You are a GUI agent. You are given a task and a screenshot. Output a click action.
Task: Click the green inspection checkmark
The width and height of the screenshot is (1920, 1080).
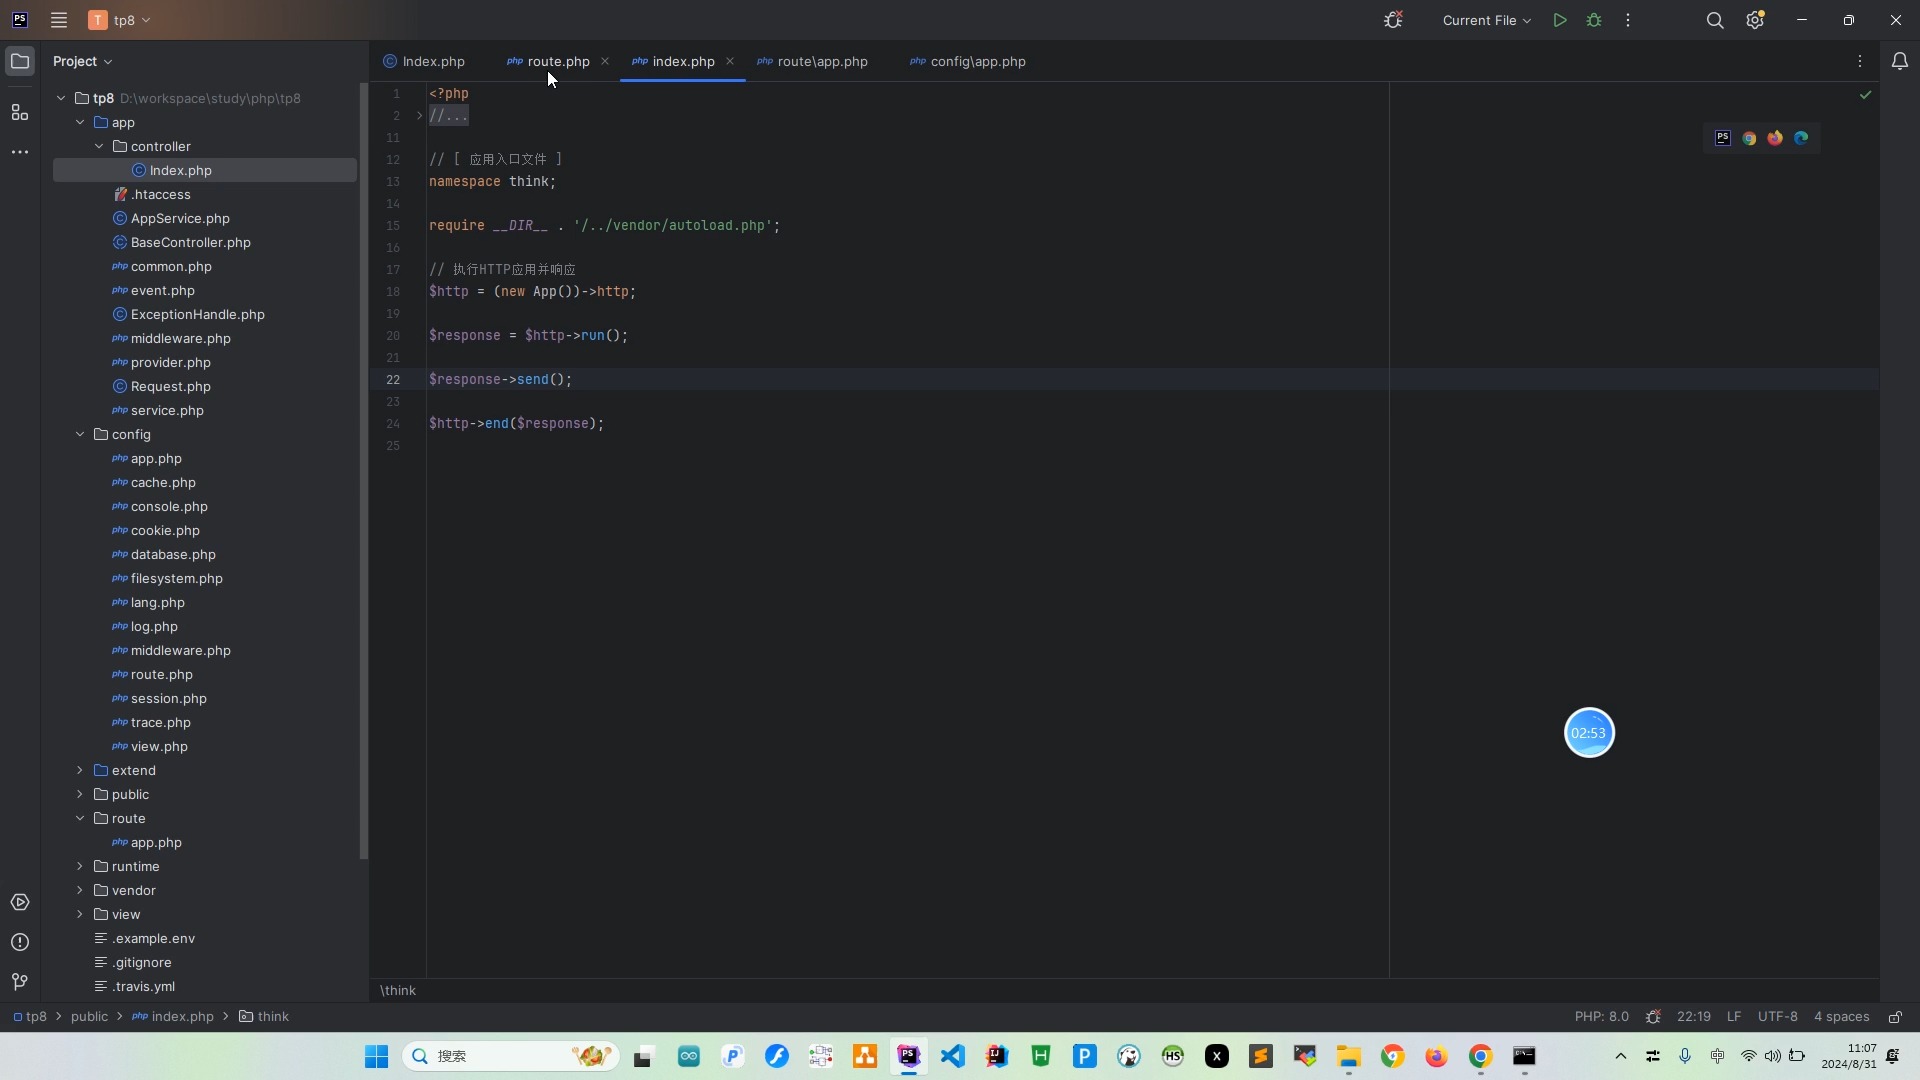[1865, 95]
